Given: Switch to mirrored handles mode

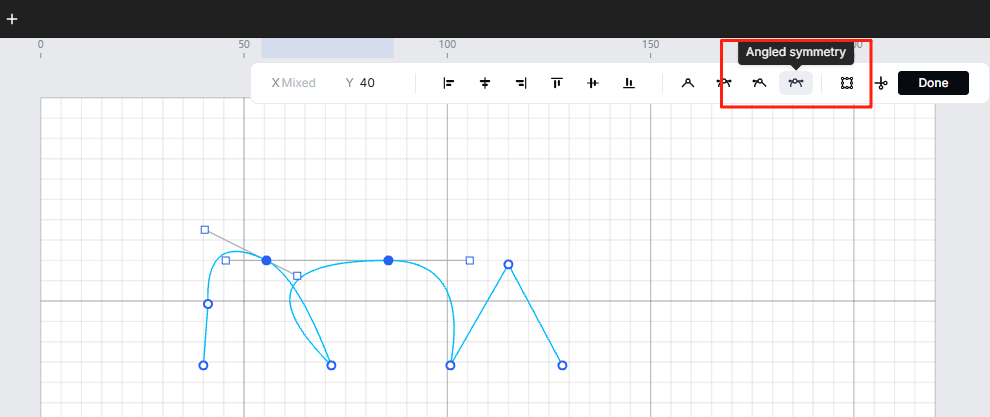Looking at the screenshot, I should tap(724, 83).
